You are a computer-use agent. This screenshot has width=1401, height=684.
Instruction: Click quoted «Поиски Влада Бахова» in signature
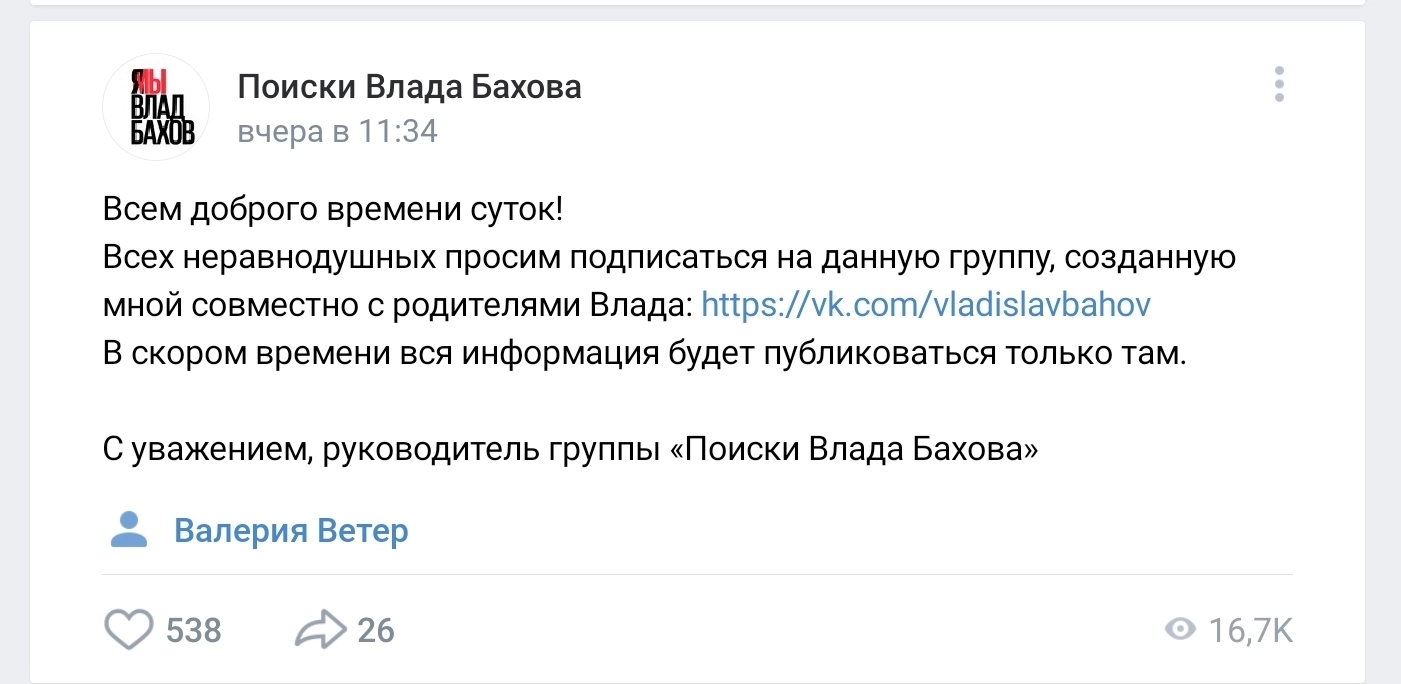pyautogui.click(x=853, y=450)
